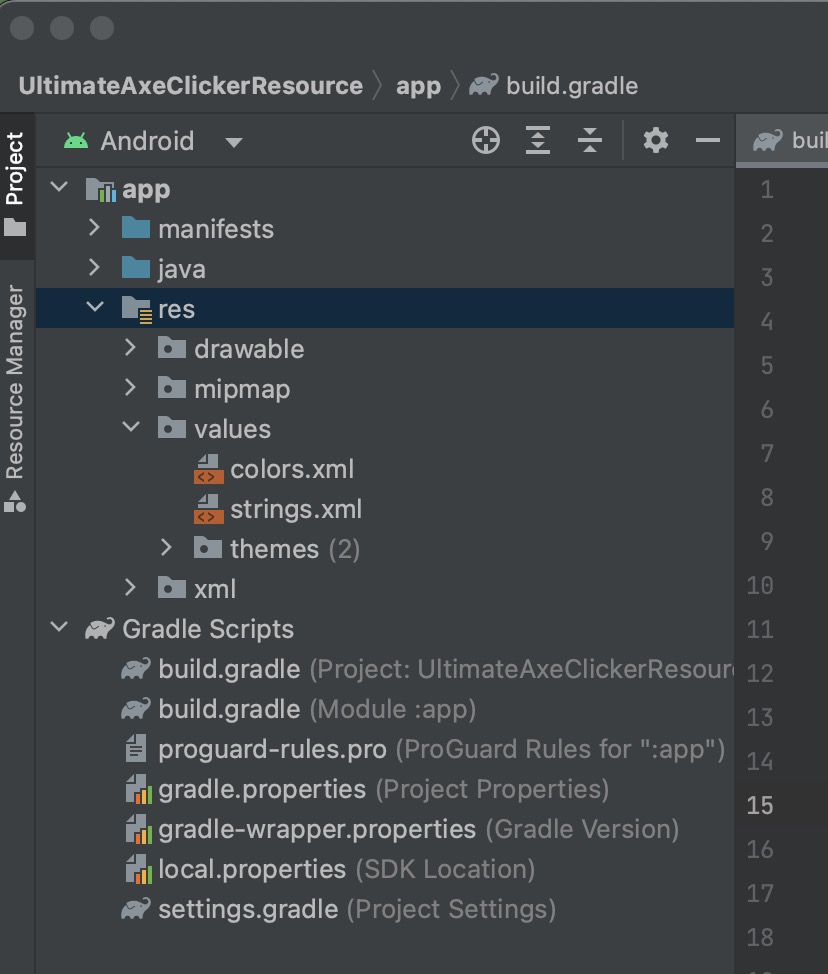This screenshot has height=974, width=828.
Task: Select gradle-wrapper.properties (Gradle Version)
Action: (419, 829)
